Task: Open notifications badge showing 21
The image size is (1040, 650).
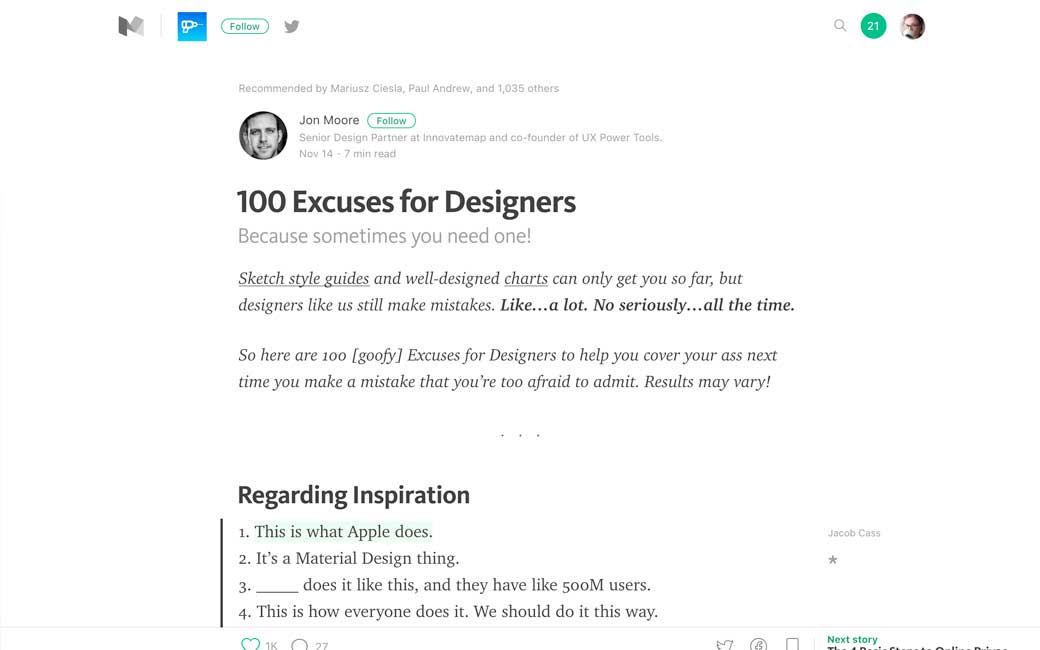Action: click(x=873, y=27)
